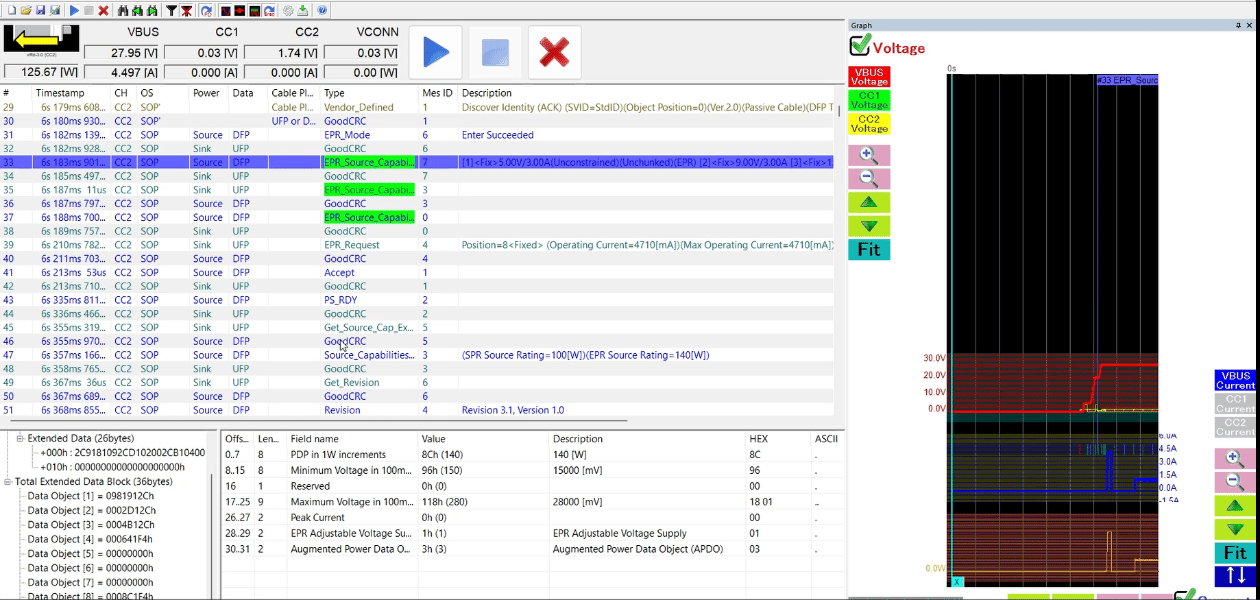Toggle the Voltage checkbox in Graph panel
1260x600 pixels.
tap(860, 46)
